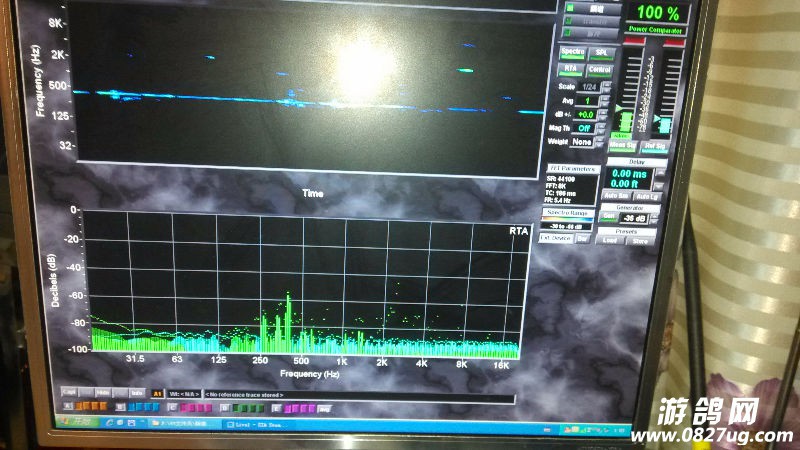Enable the Spectro display mode
The height and width of the screenshot is (450, 800).
tap(572, 52)
